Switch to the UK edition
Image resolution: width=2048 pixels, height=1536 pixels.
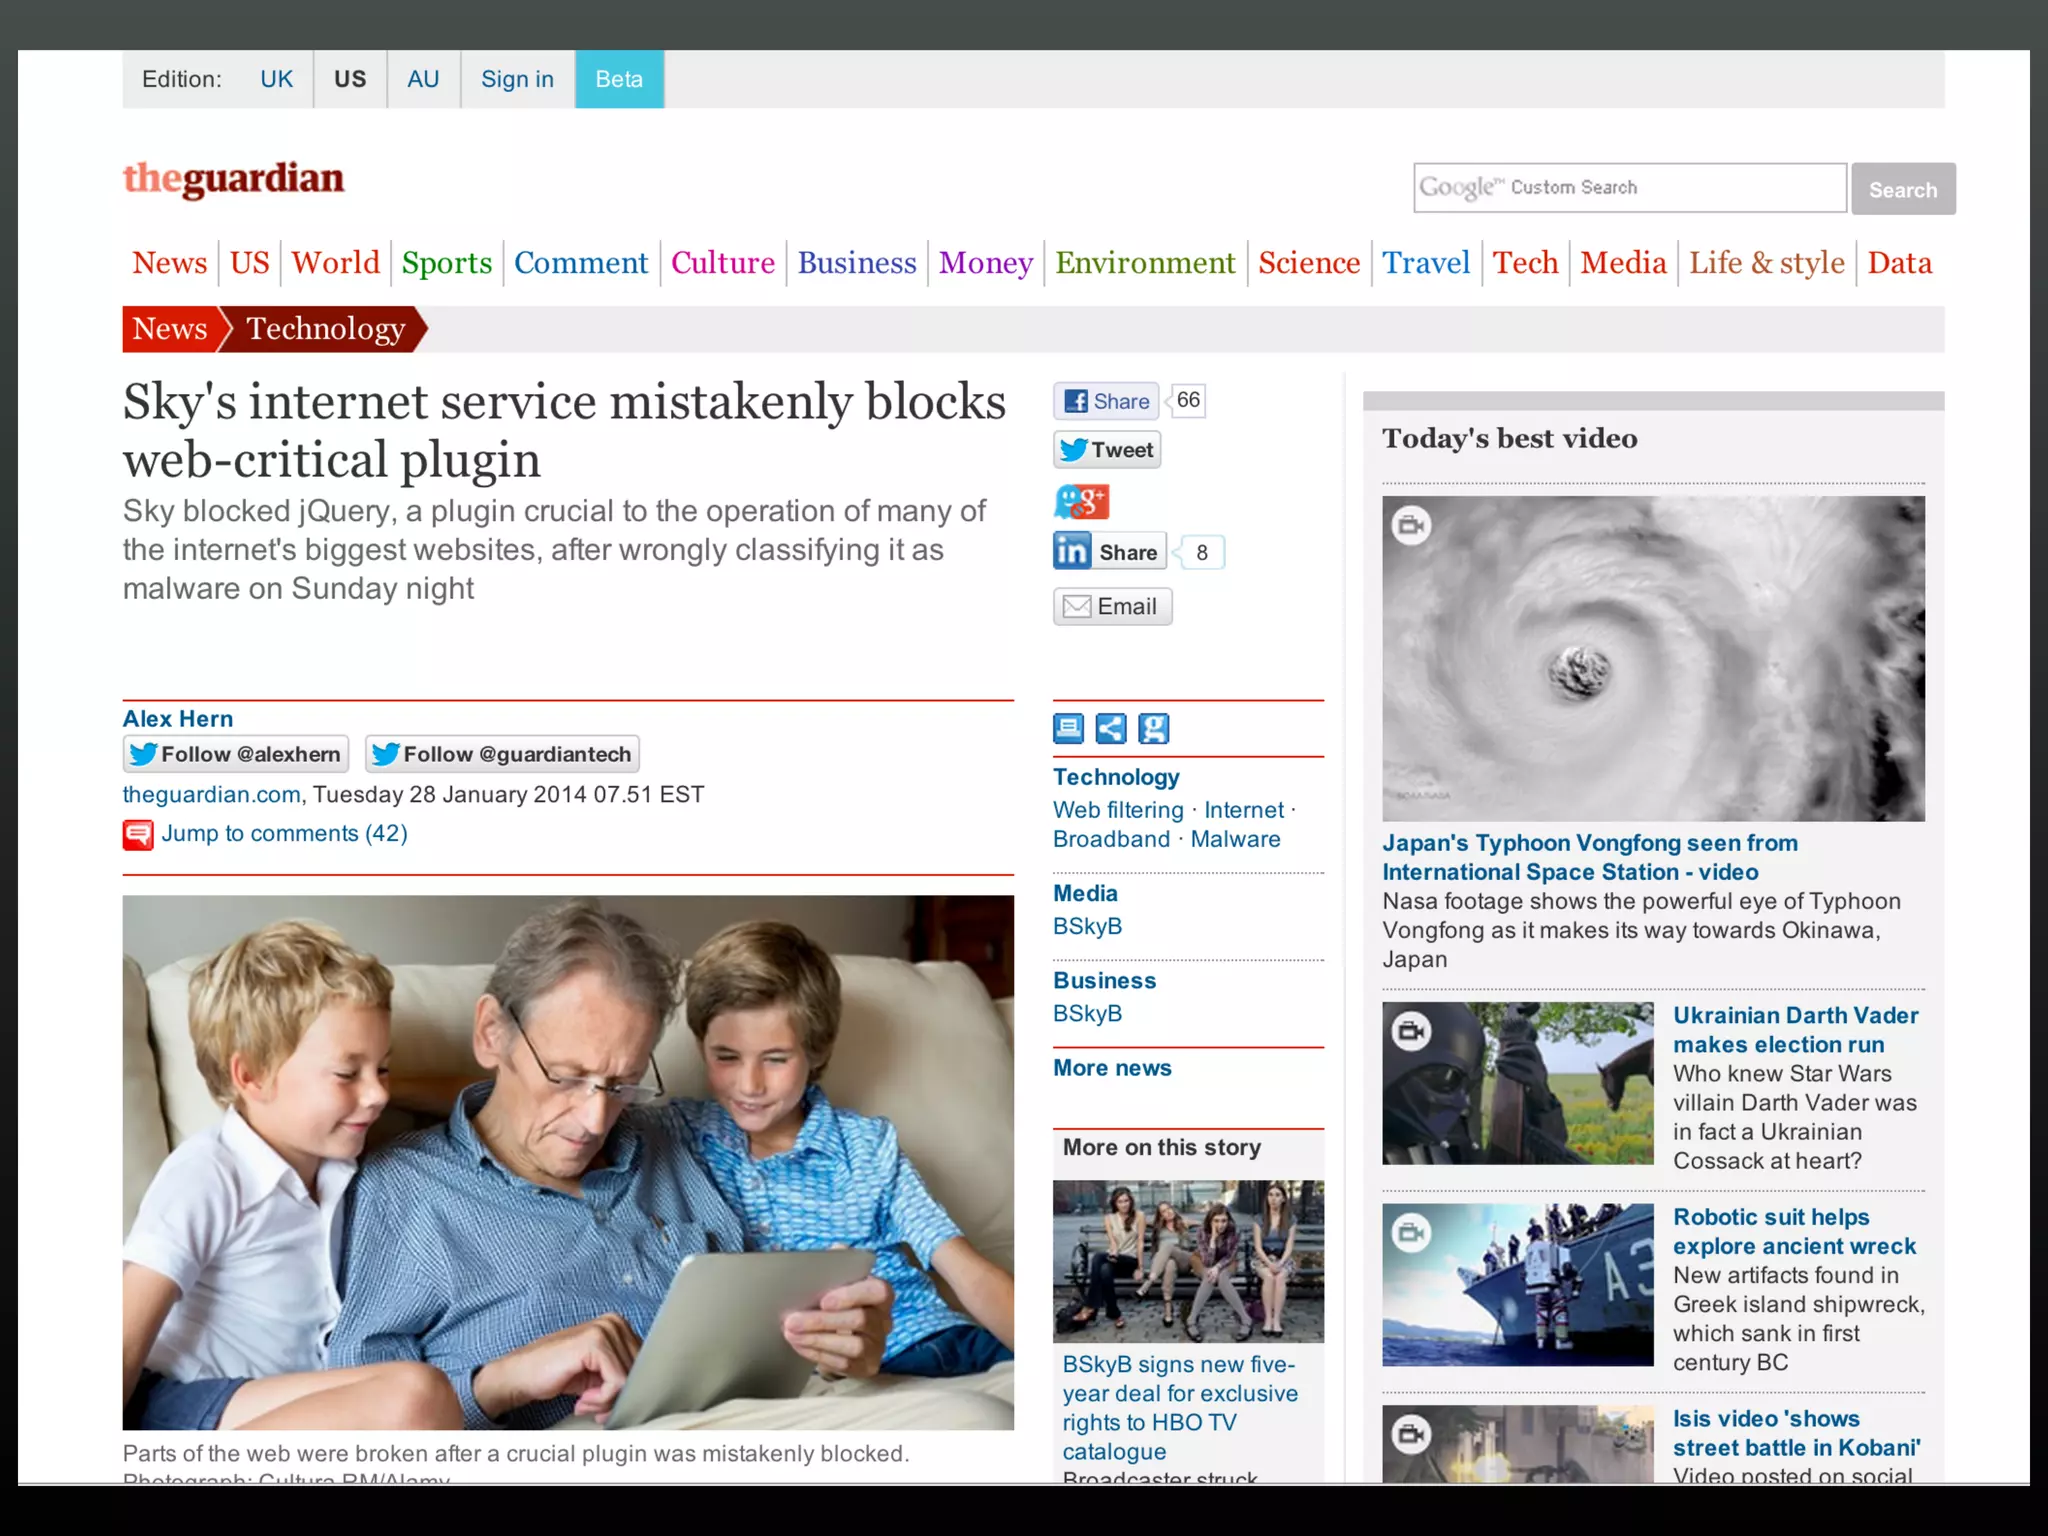pyautogui.click(x=276, y=79)
